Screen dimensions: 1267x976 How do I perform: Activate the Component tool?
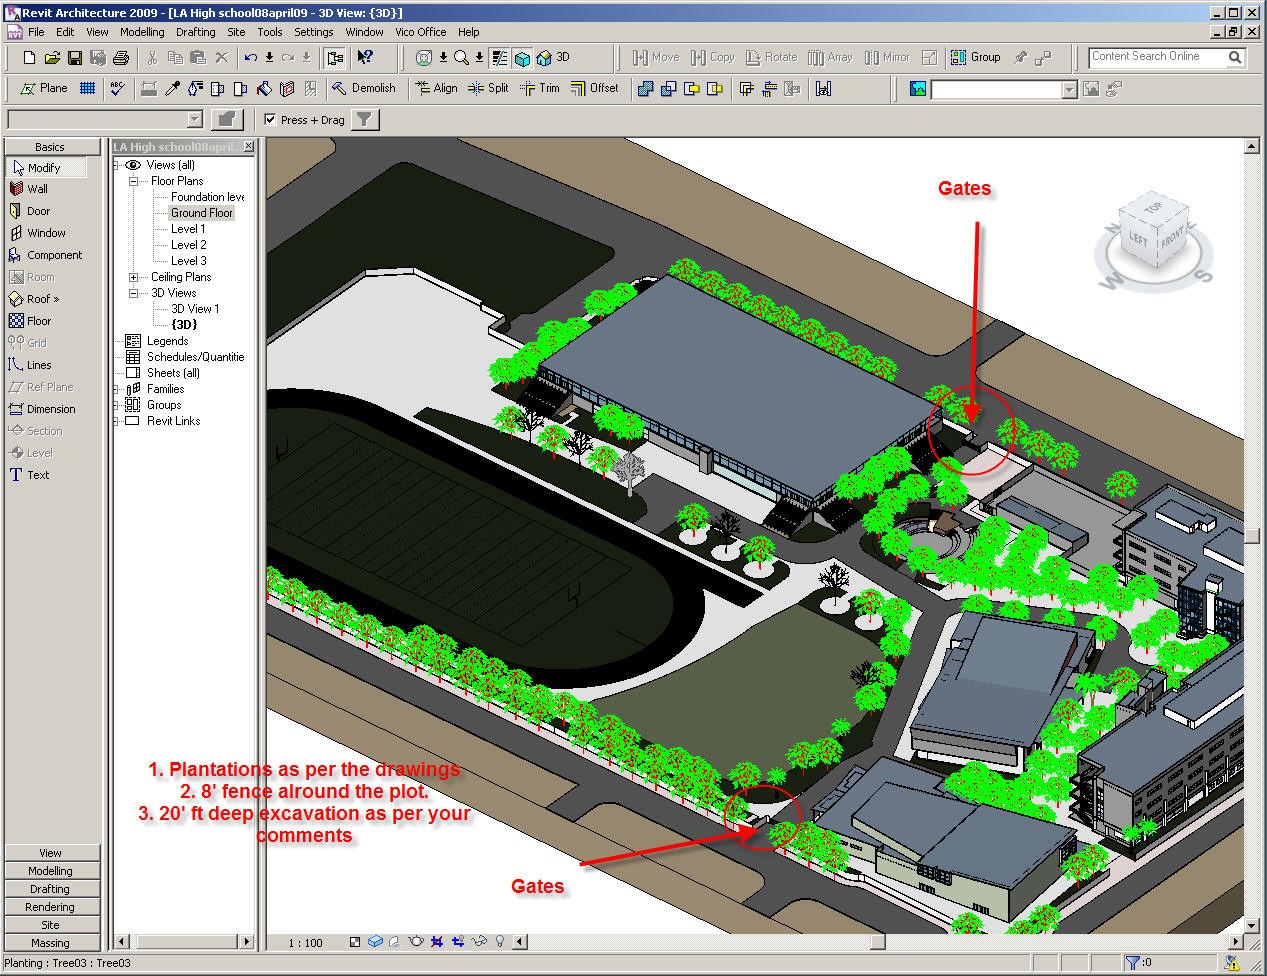click(45, 255)
